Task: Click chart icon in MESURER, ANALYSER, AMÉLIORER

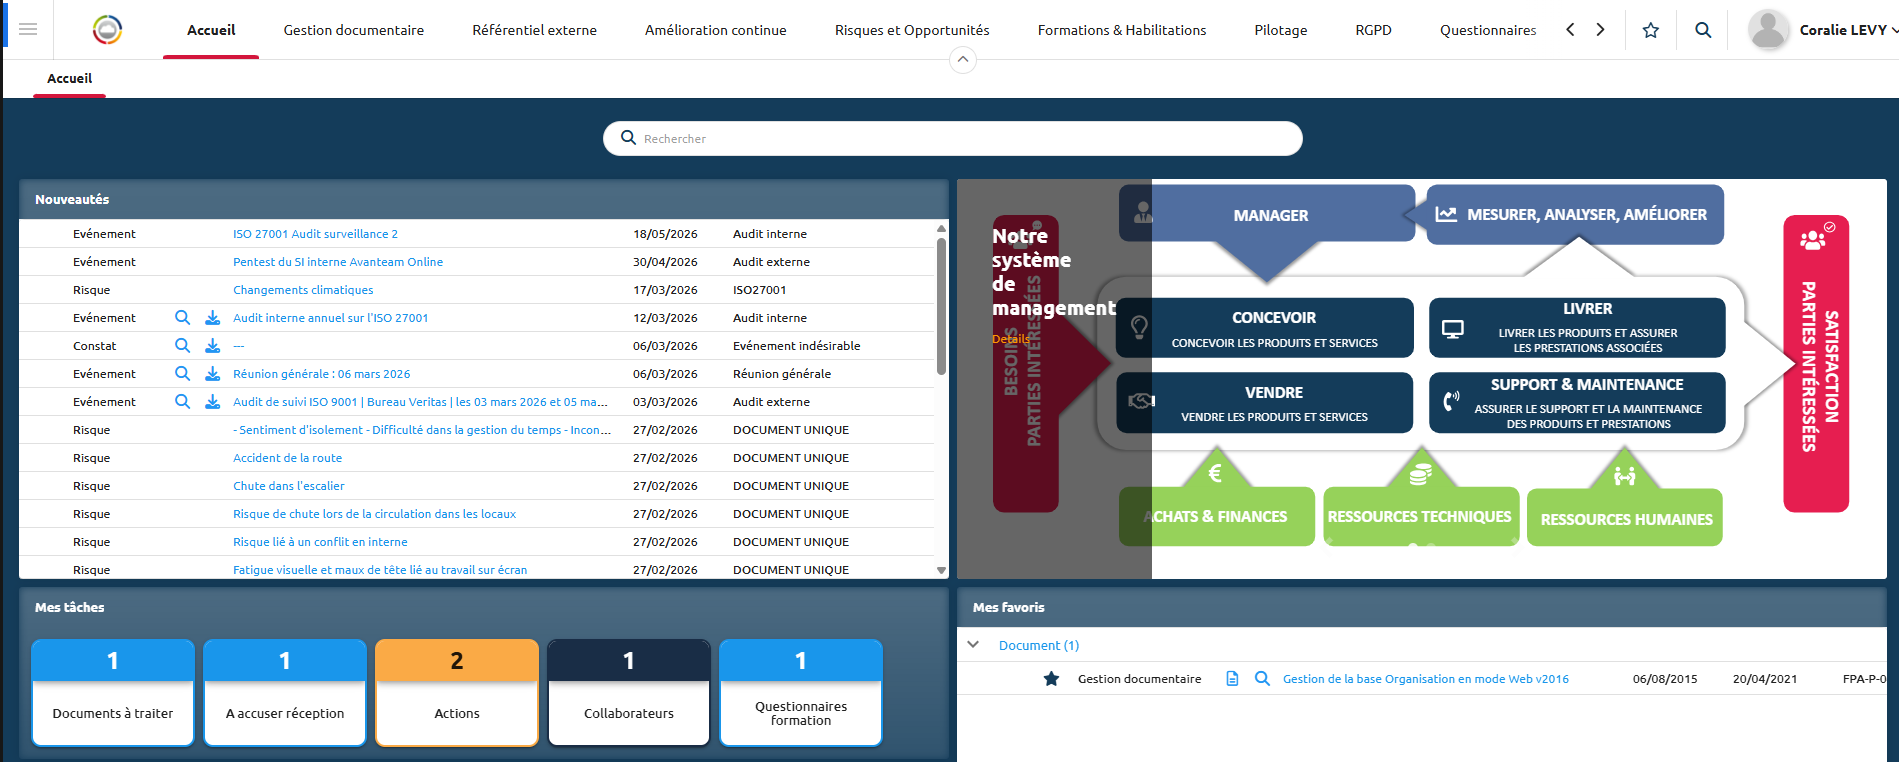Action: (x=1446, y=214)
